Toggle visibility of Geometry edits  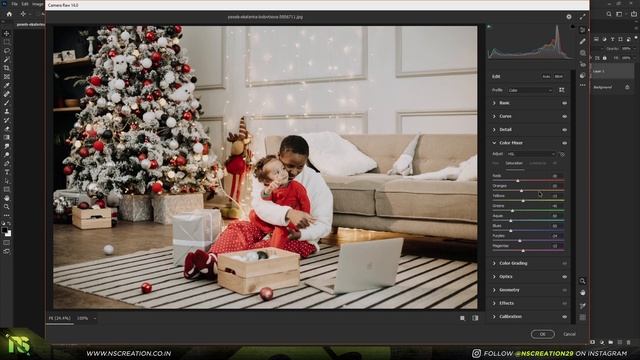click(x=564, y=290)
